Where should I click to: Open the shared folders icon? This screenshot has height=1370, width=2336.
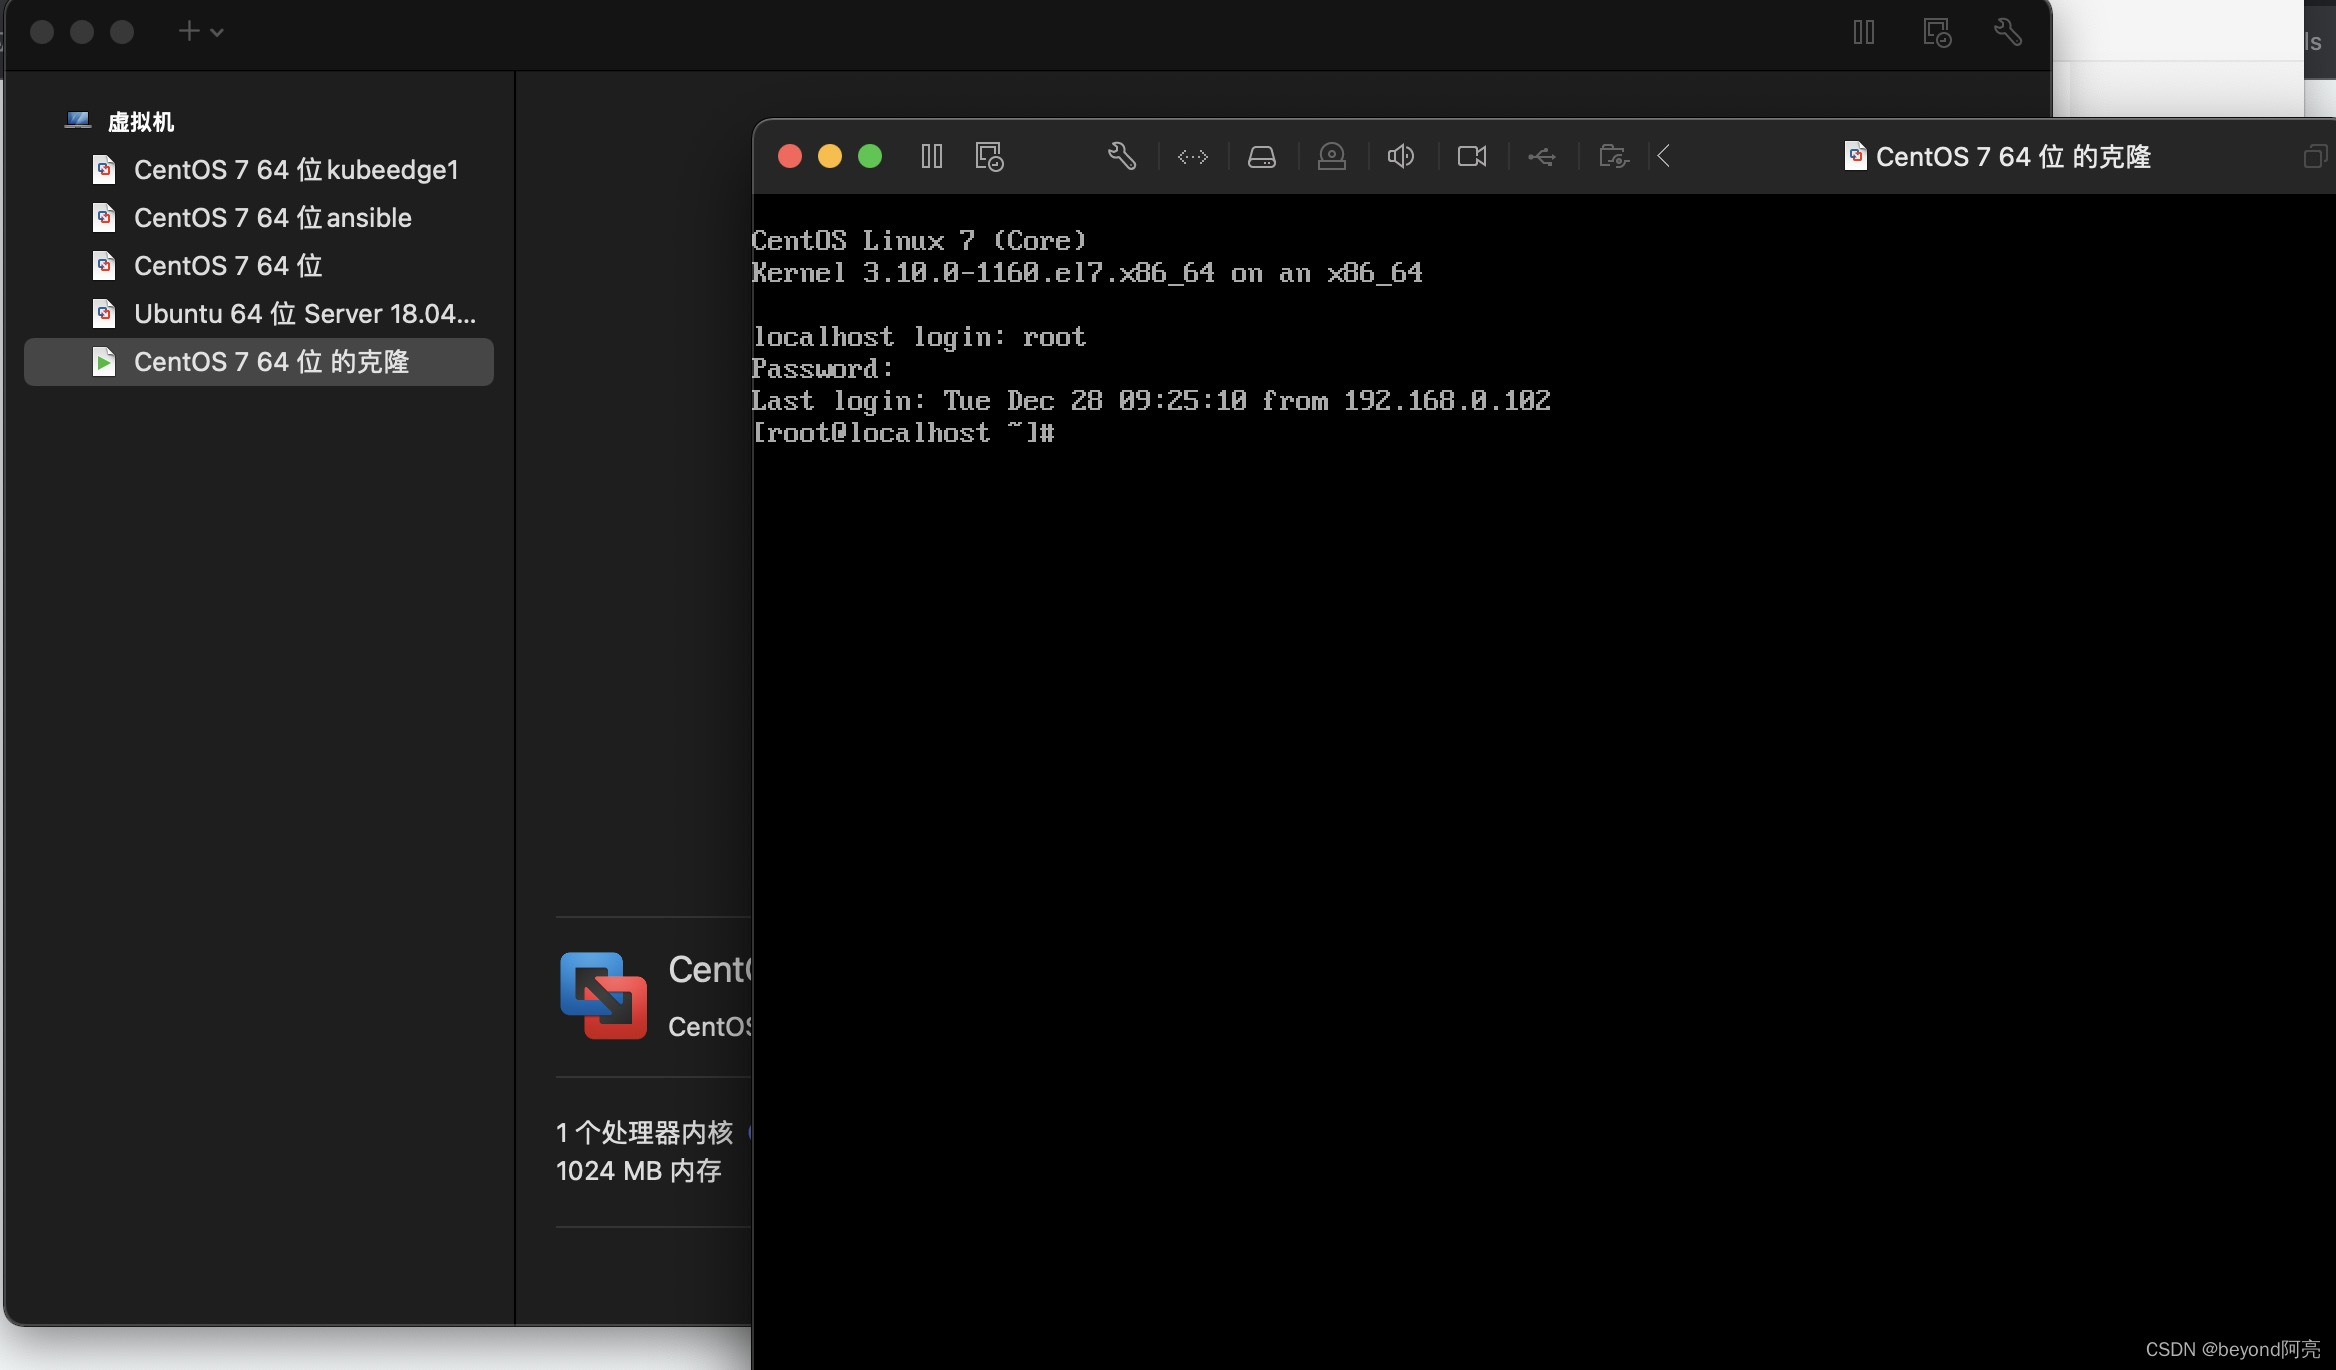(x=1613, y=157)
